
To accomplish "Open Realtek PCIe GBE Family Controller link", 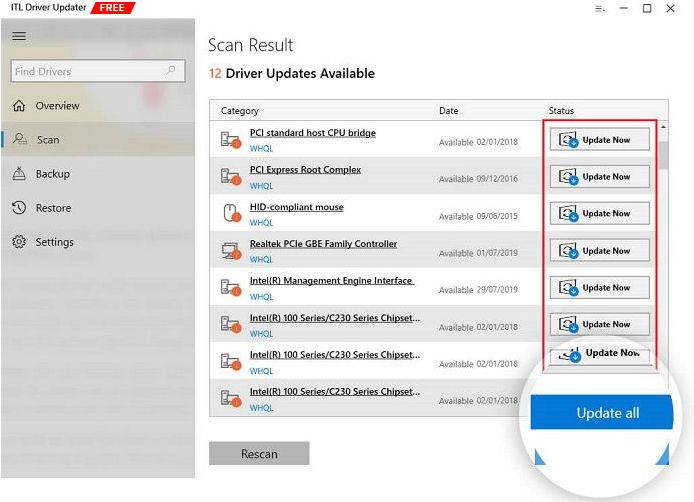I will coord(324,243).
